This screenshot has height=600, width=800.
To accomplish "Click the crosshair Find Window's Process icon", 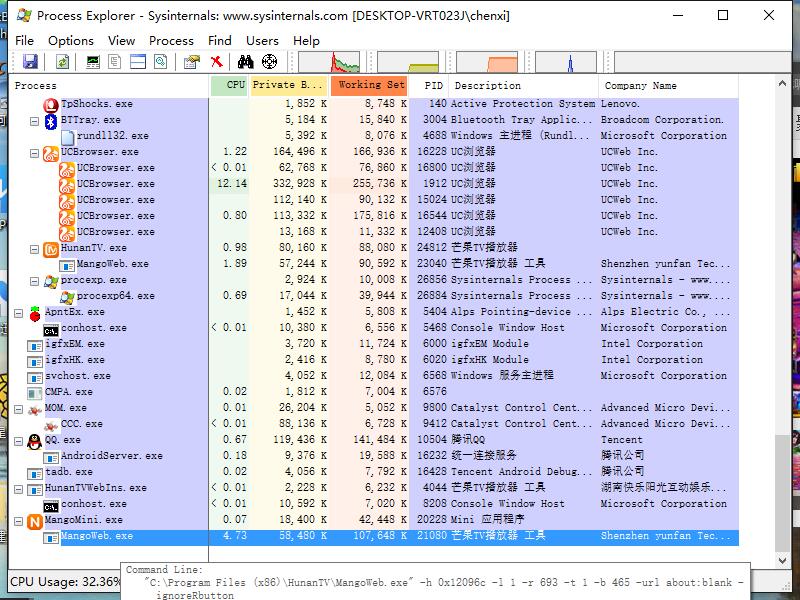I will tap(269, 62).
